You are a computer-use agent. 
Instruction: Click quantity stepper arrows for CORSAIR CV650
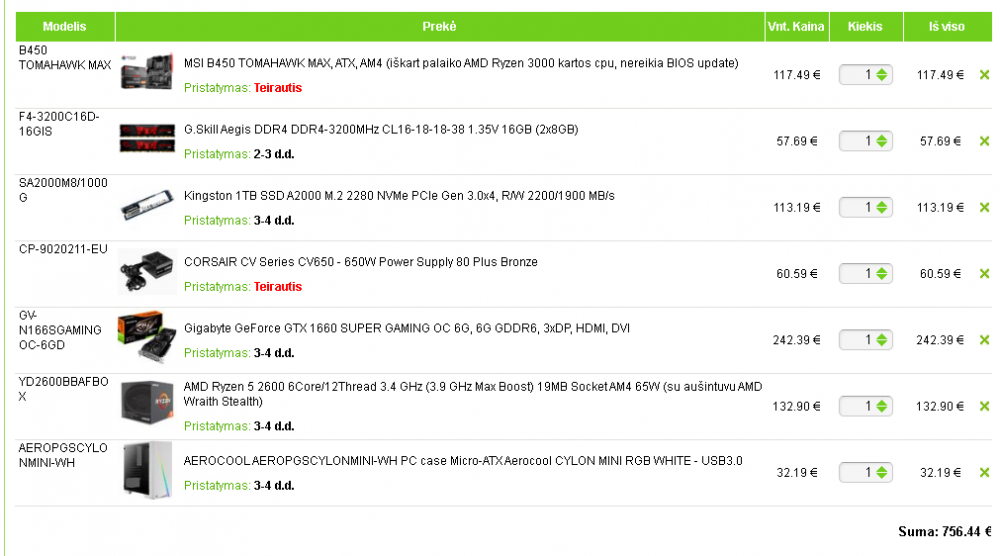click(x=882, y=274)
